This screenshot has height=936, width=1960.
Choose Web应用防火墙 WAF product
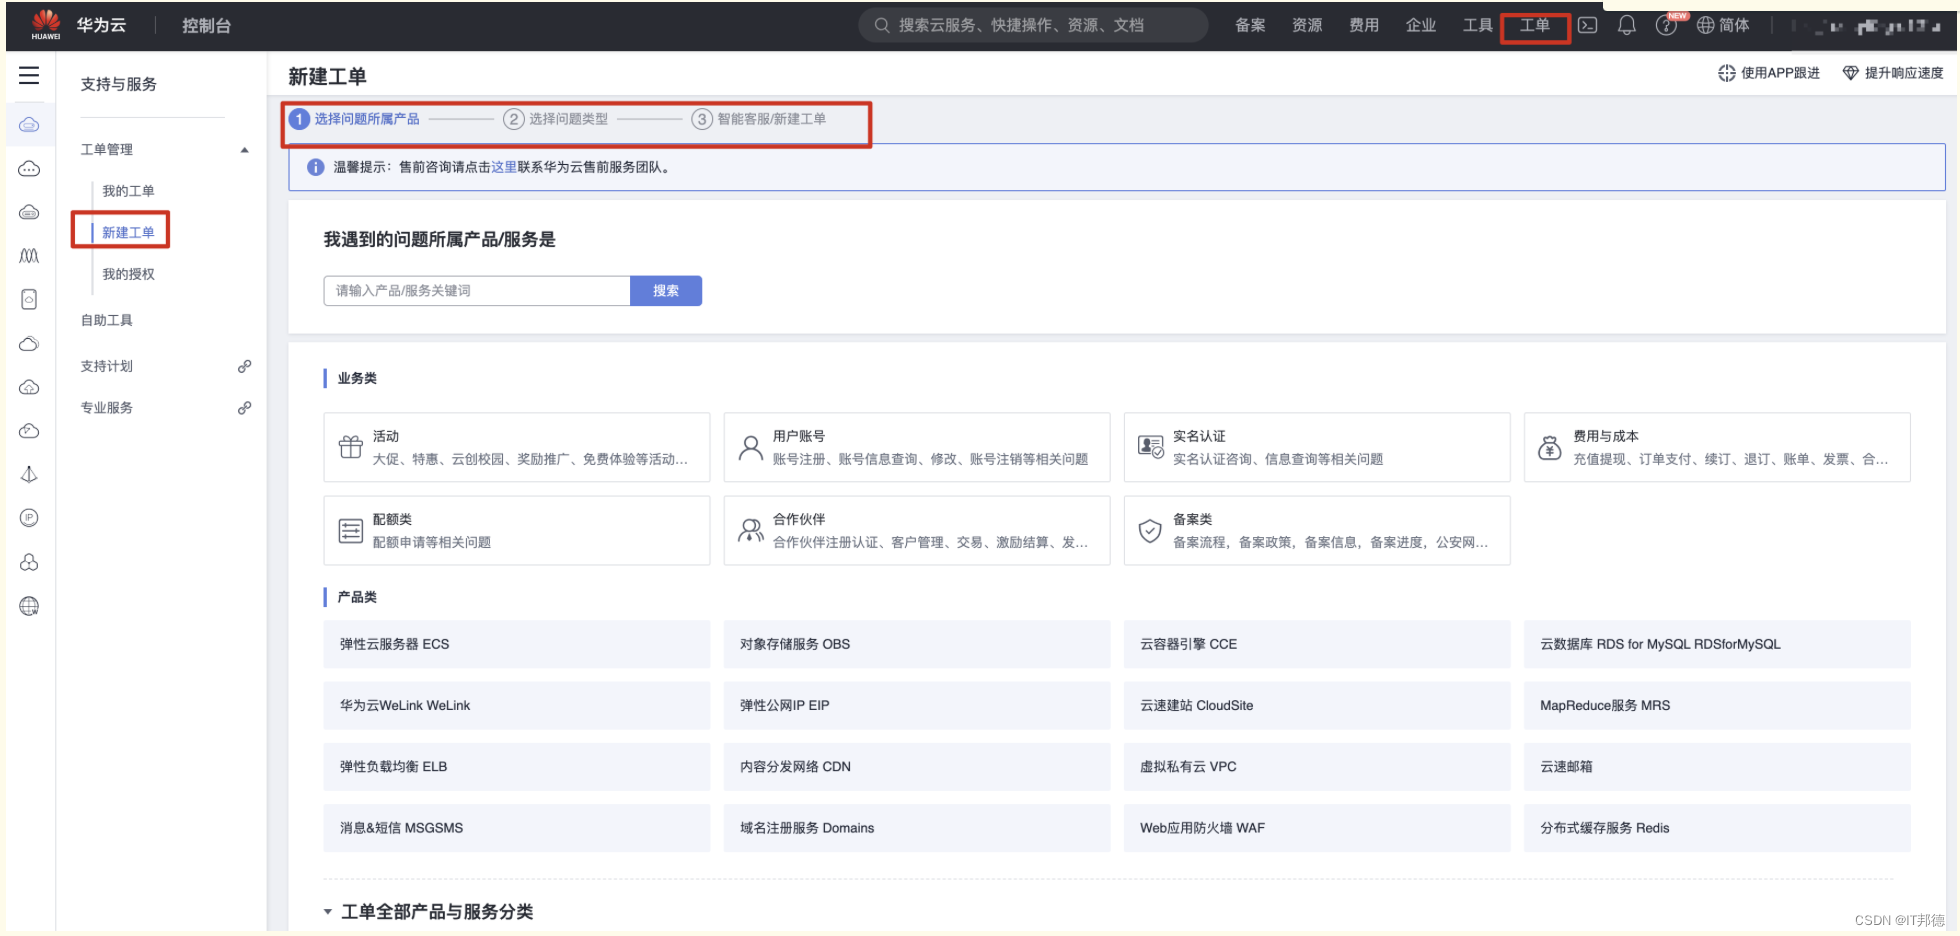coord(1317,828)
